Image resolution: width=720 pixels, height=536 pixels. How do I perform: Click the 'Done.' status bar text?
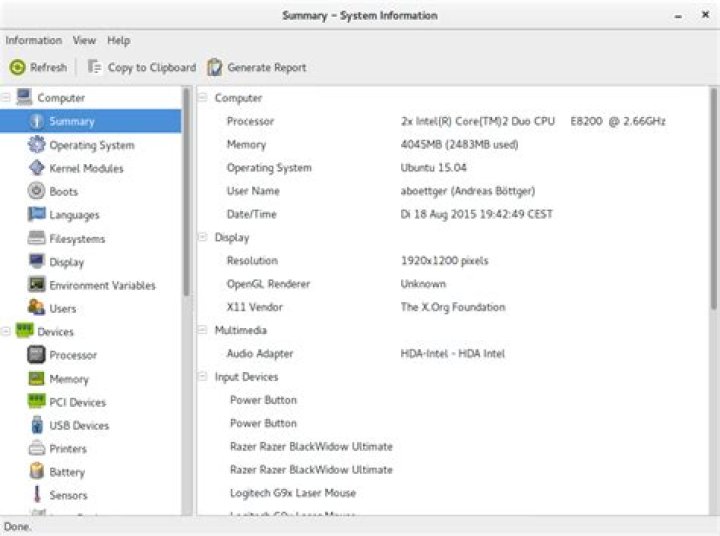(17, 526)
